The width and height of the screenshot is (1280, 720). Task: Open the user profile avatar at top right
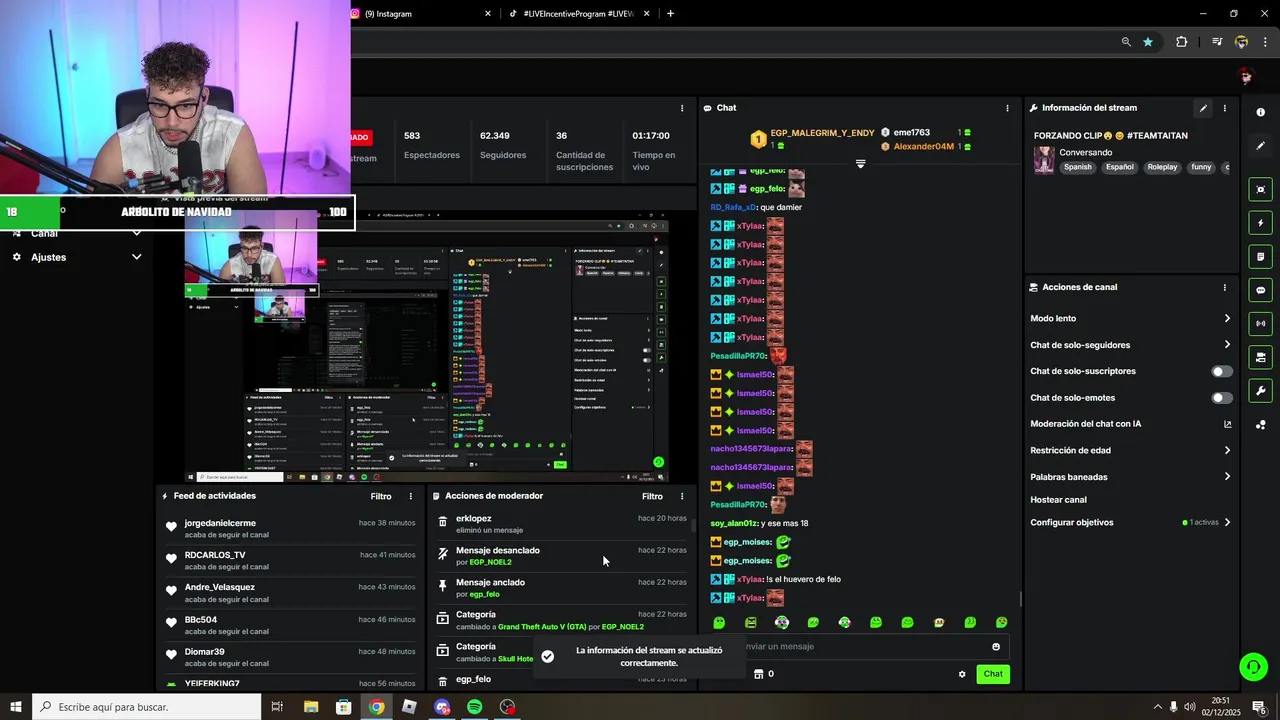point(1245,77)
